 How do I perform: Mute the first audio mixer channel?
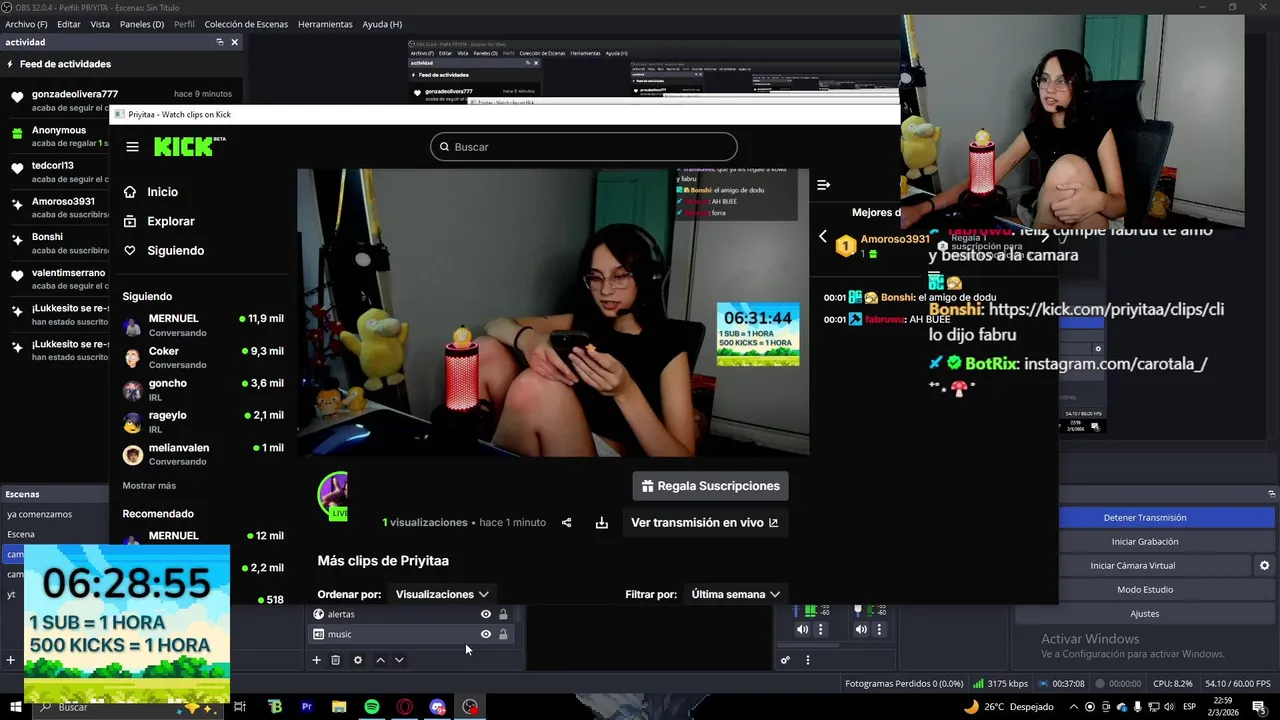[802, 629]
